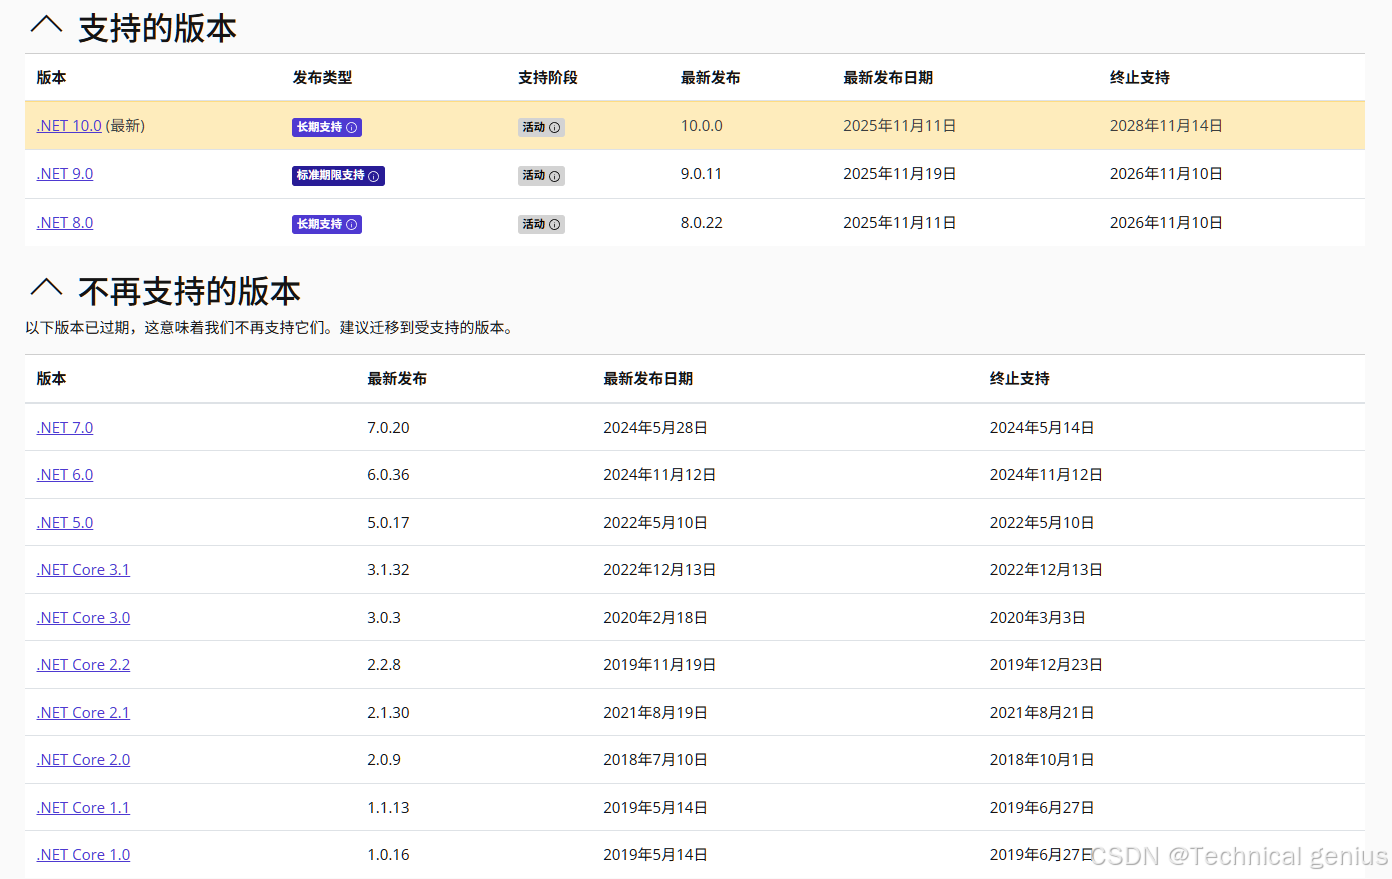Click the 6.0.36 release cell
Screen dimensions: 1392x879
tap(388, 475)
